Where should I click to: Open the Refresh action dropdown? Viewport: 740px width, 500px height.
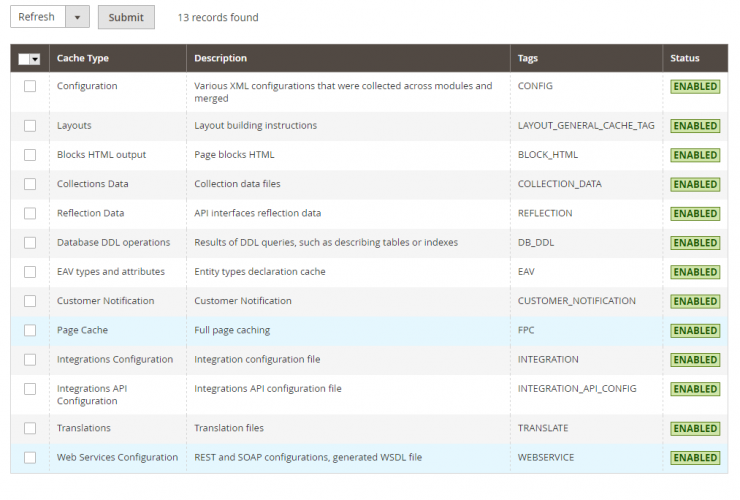tap(78, 17)
